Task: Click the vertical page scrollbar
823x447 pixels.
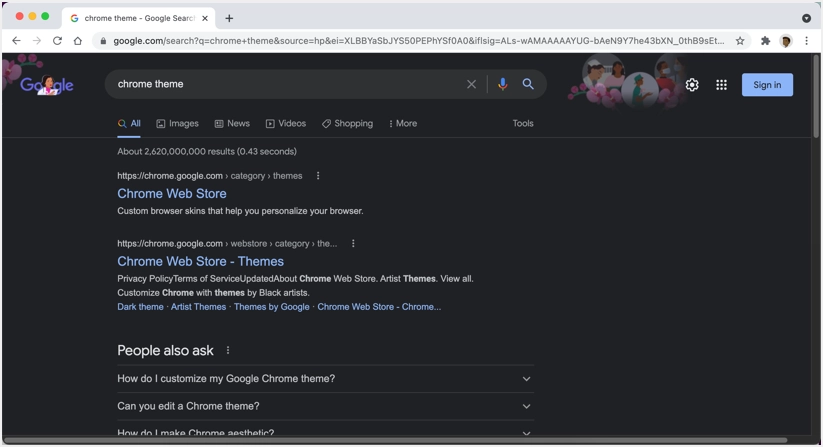Action: [x=816, y=97]
